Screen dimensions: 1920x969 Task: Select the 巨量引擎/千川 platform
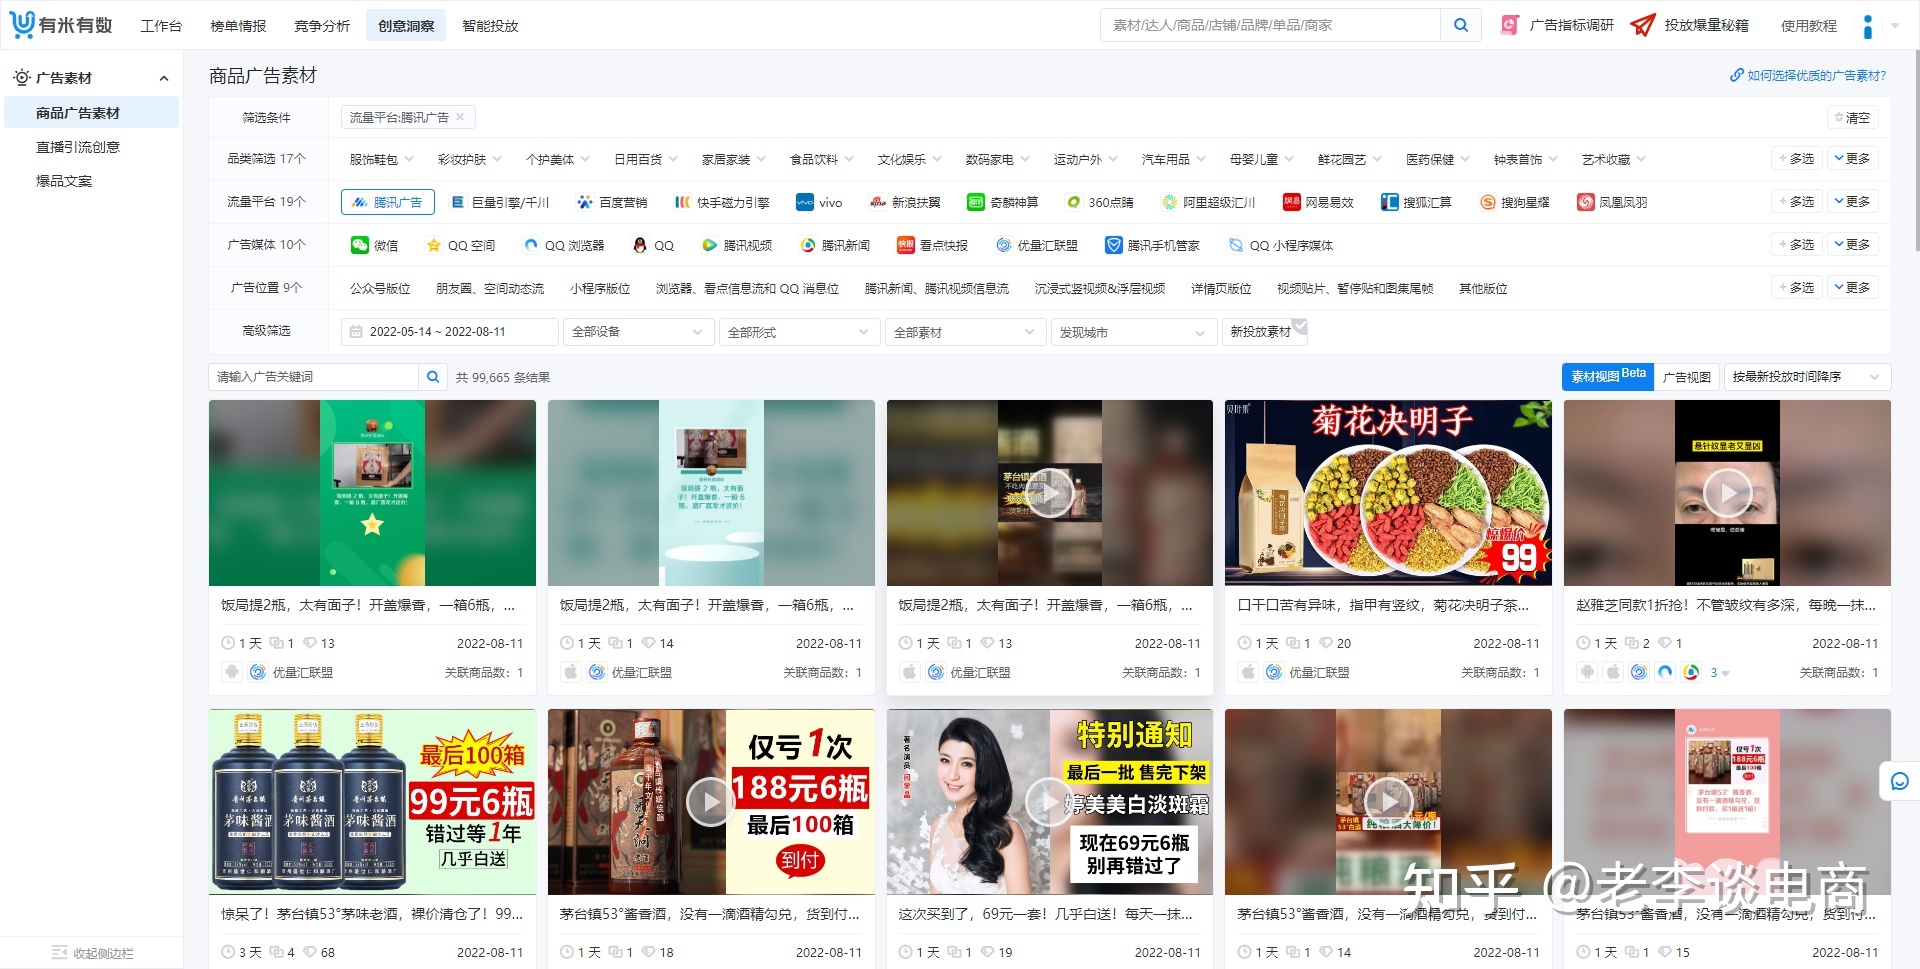click(500, 202)
